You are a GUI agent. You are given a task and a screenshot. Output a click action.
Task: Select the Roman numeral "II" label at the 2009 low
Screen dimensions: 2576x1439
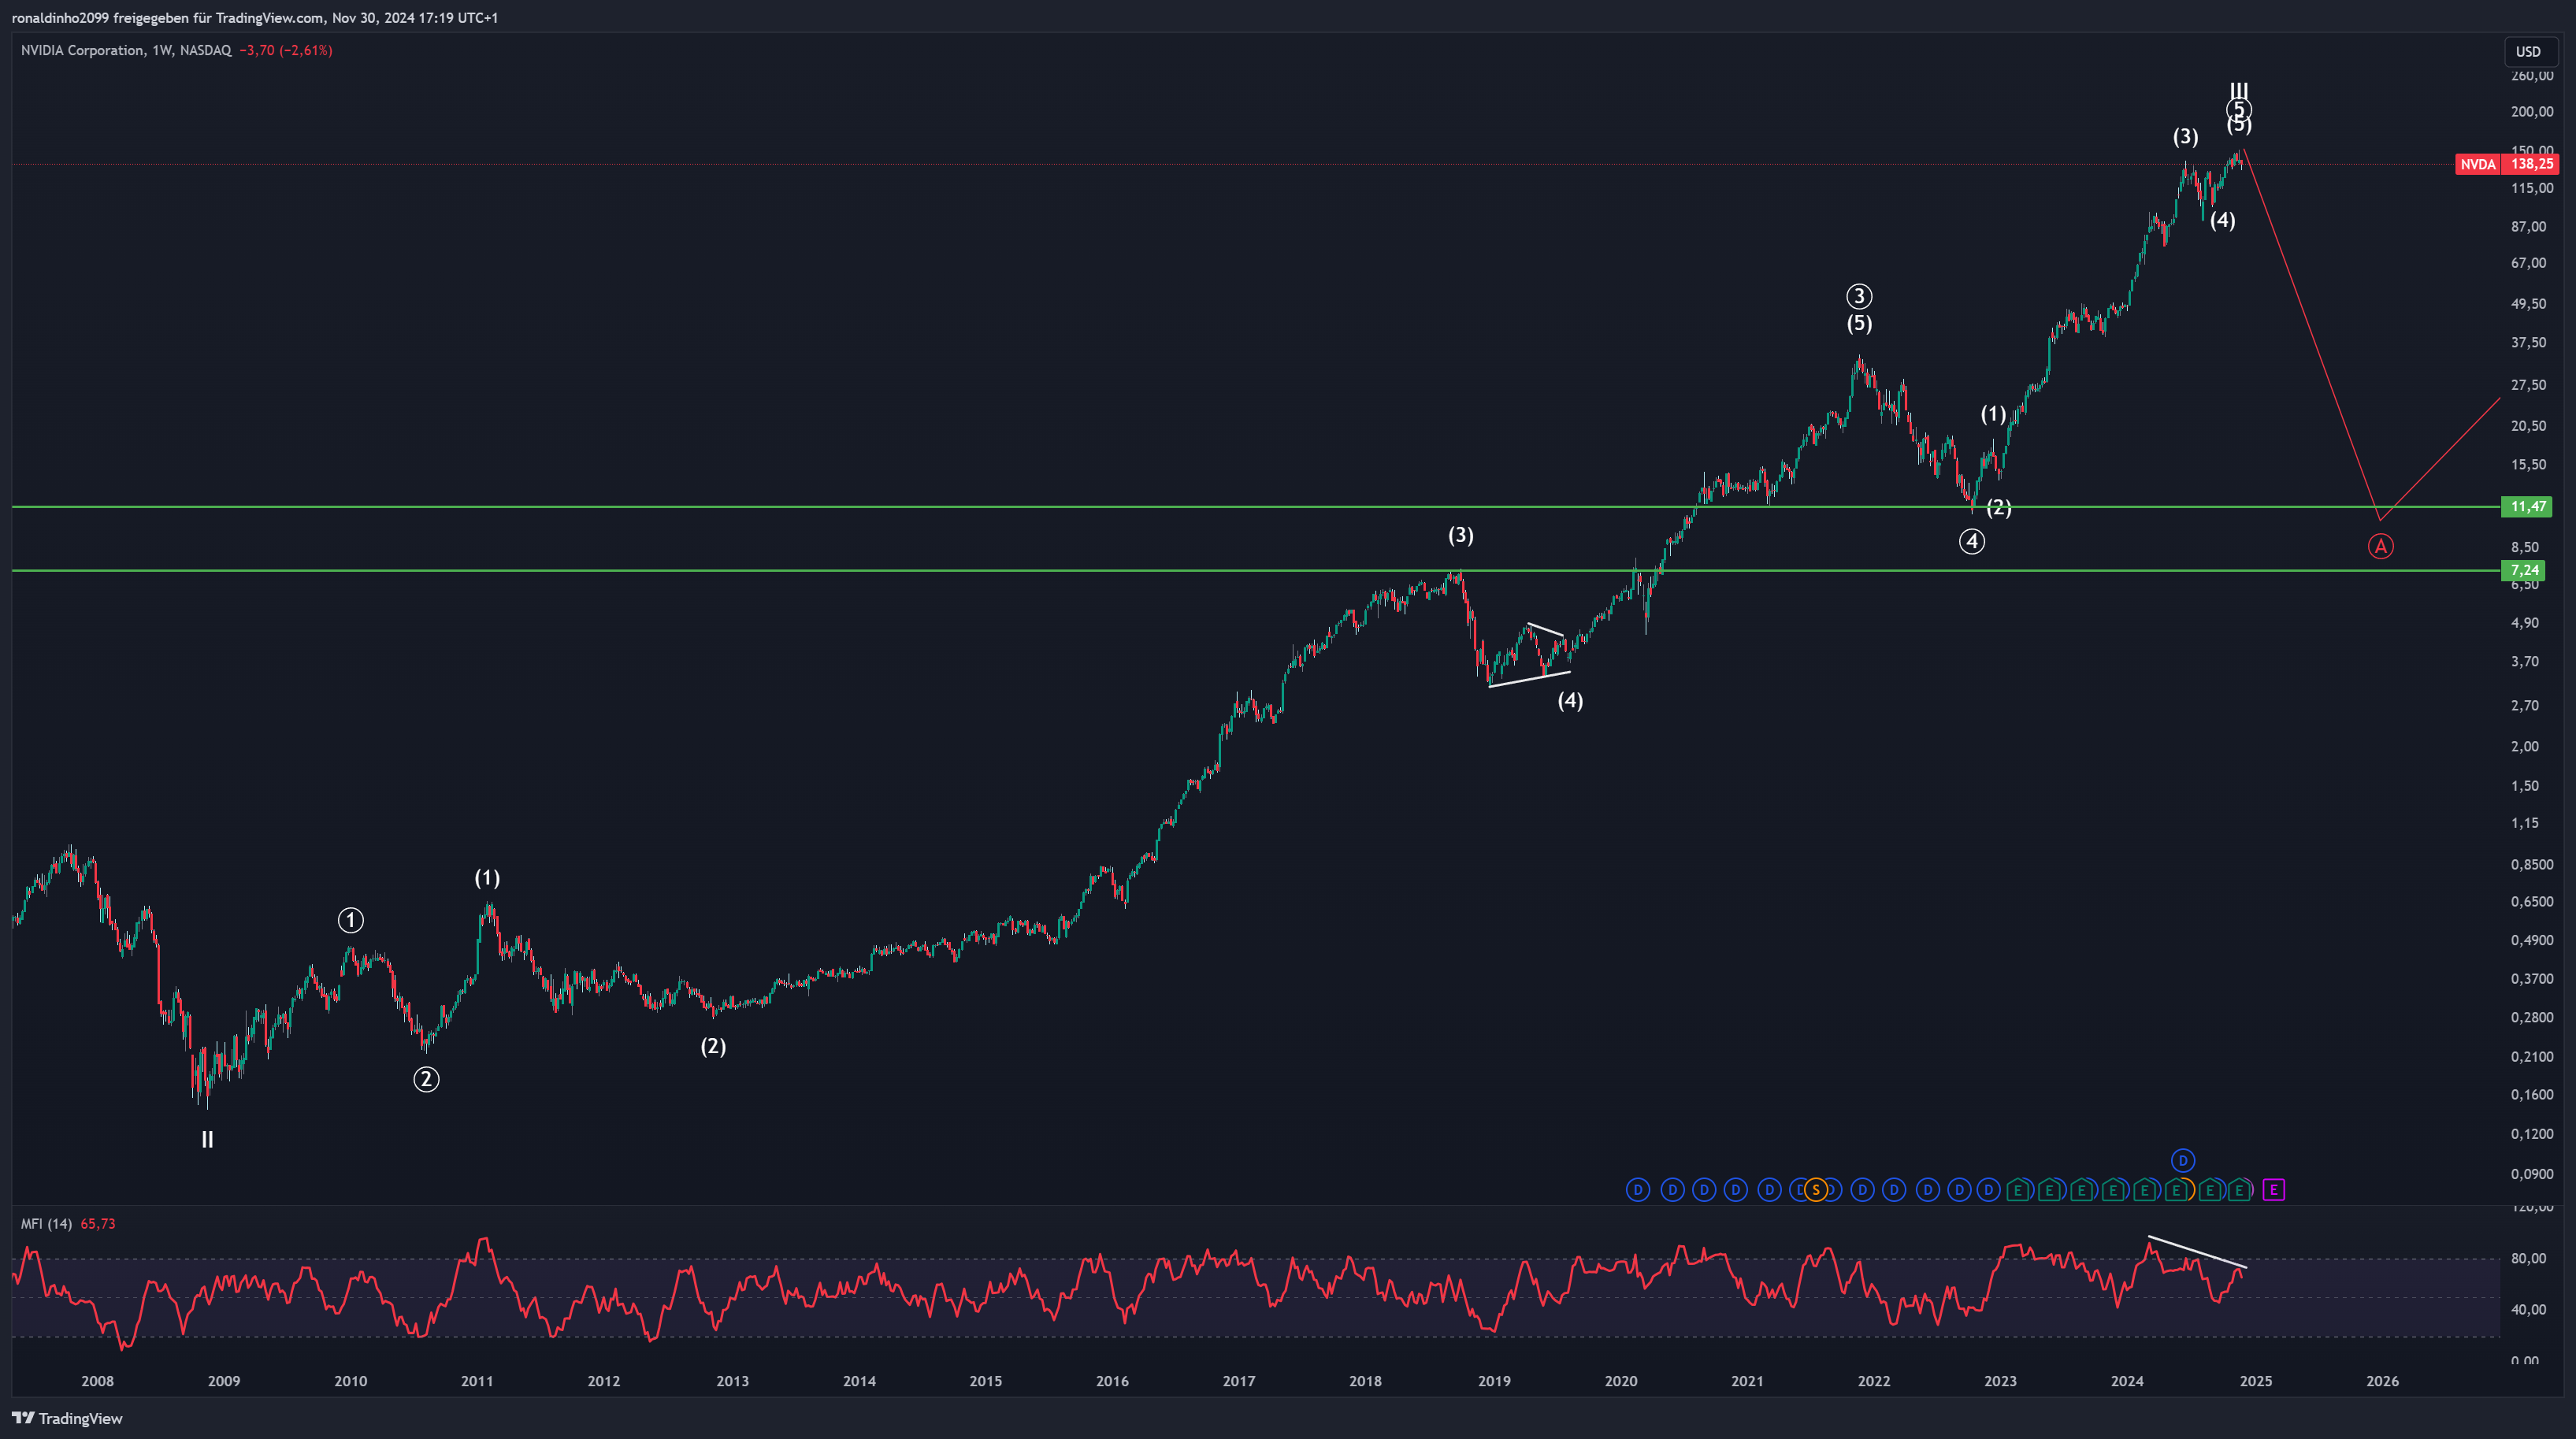(x=208, y=1139)
